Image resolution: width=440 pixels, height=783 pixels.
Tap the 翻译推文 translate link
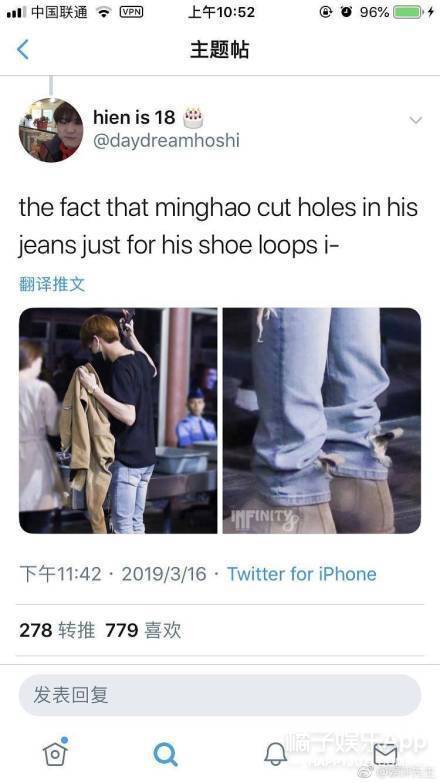click(52, 284)
